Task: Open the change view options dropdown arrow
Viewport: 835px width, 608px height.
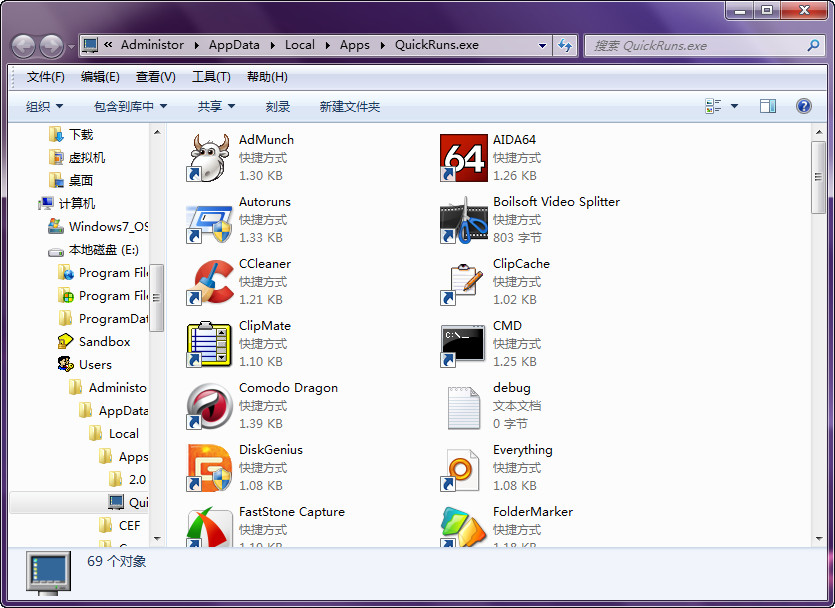Action: click(x=734, y=106)
